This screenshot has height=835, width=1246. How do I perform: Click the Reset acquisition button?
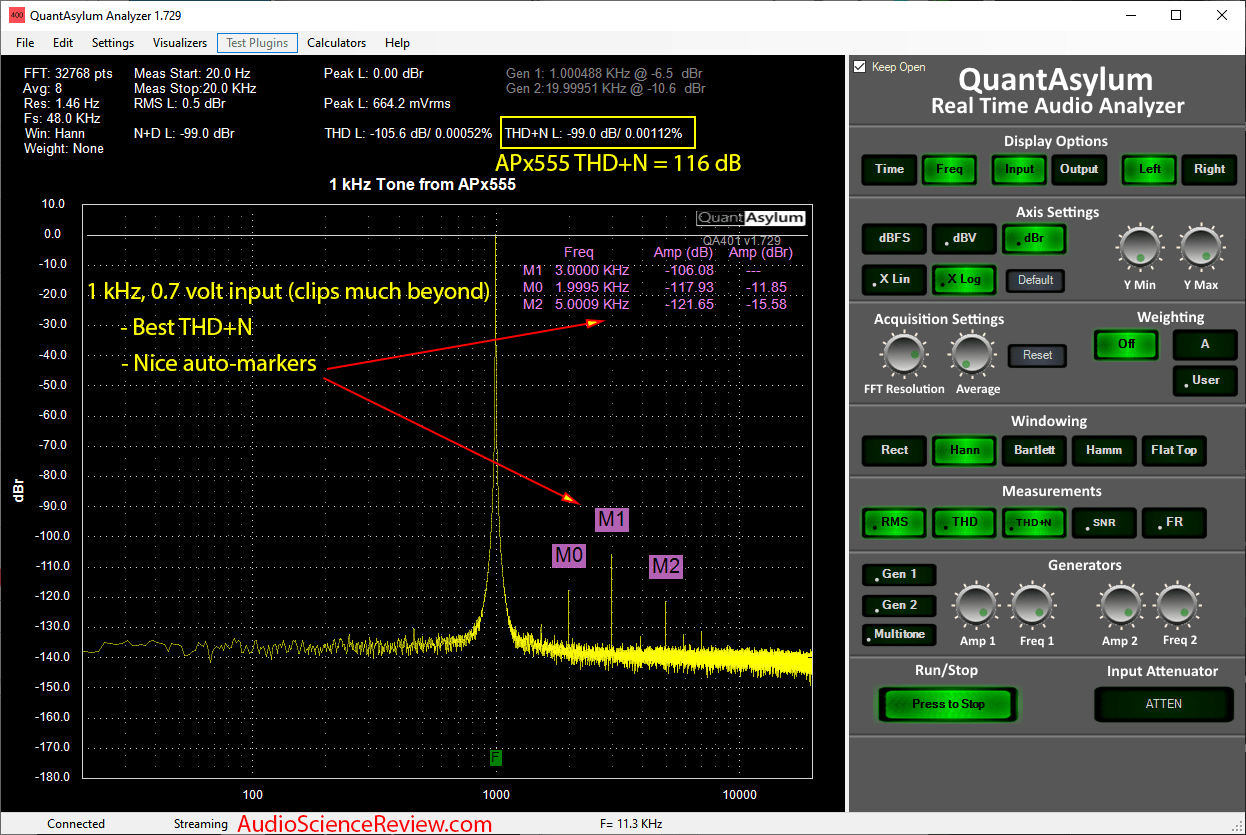pos(1037,355)
